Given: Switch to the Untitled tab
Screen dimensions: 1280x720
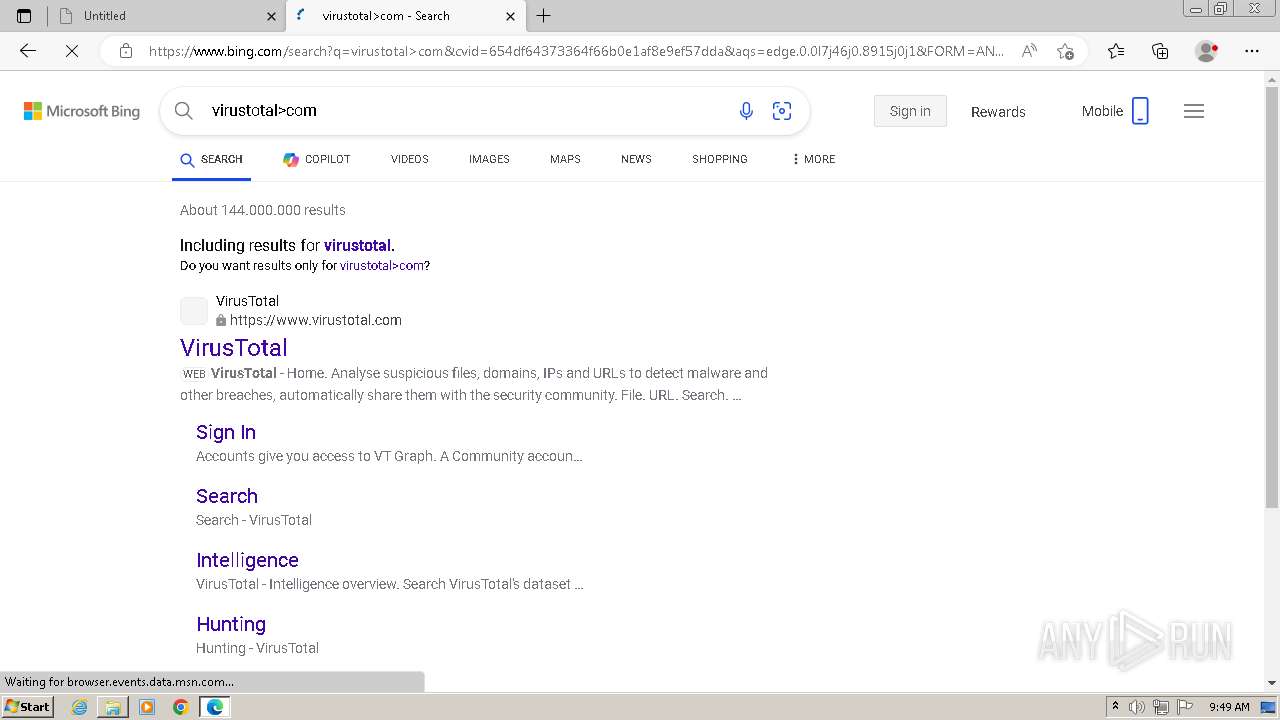Looking at the screenshot, I should [167, 16].
